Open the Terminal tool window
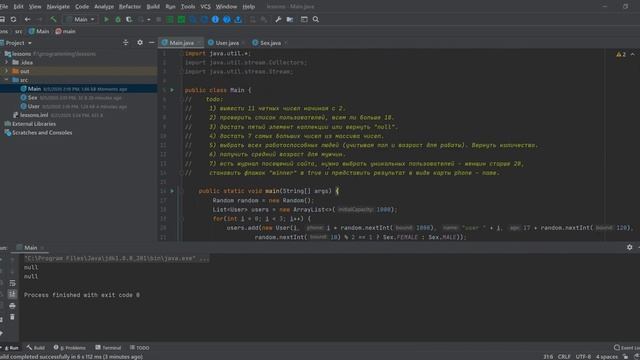Image resolution: width=640 pixels, height=360 pixels. tap(108, 348)
